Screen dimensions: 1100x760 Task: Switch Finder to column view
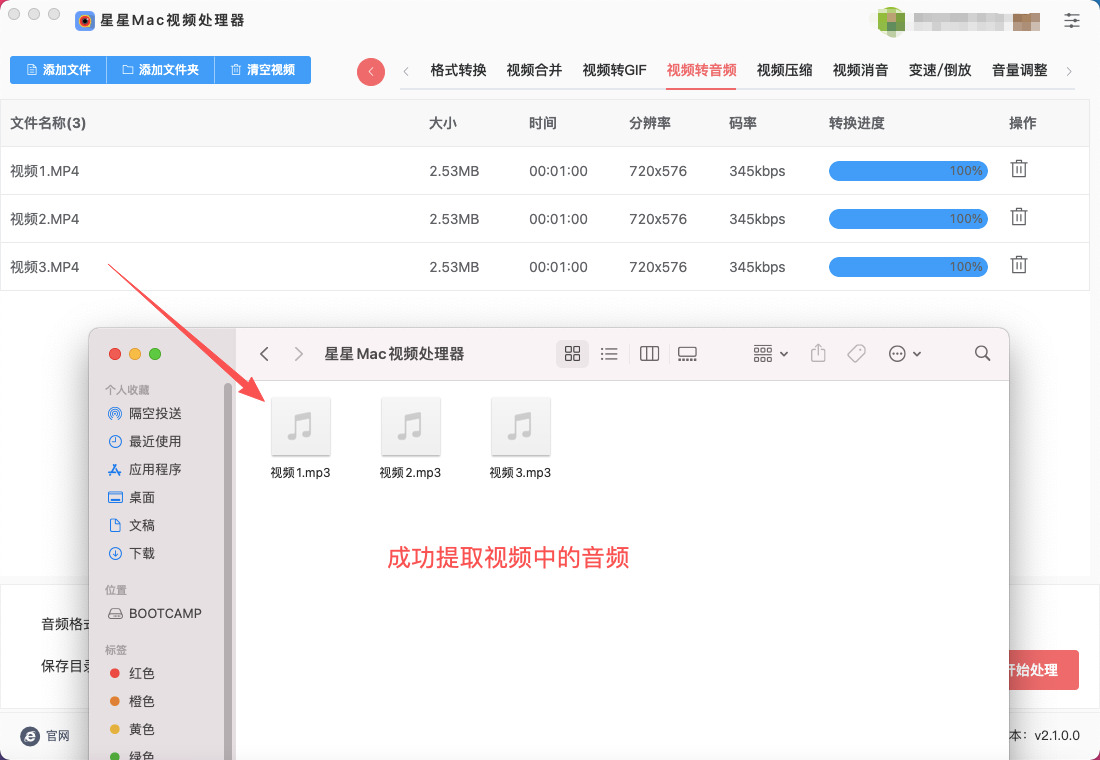pos(649,353)
